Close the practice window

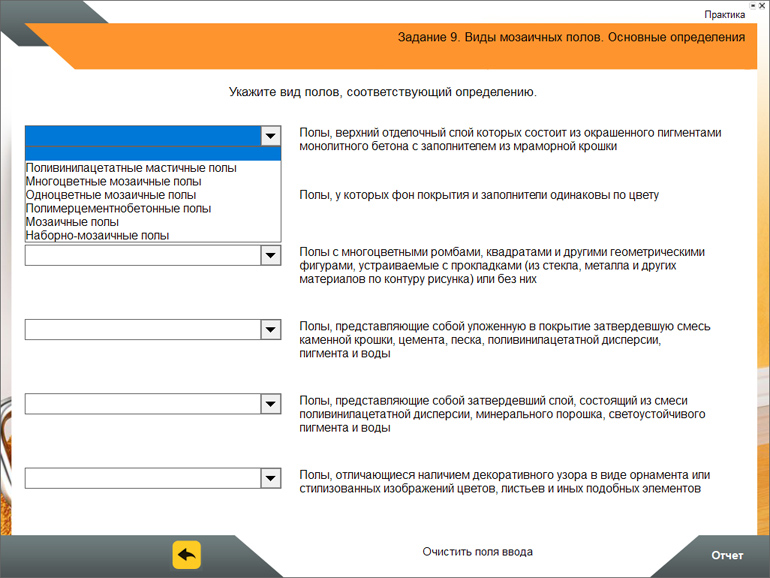[x=762, y=4]
